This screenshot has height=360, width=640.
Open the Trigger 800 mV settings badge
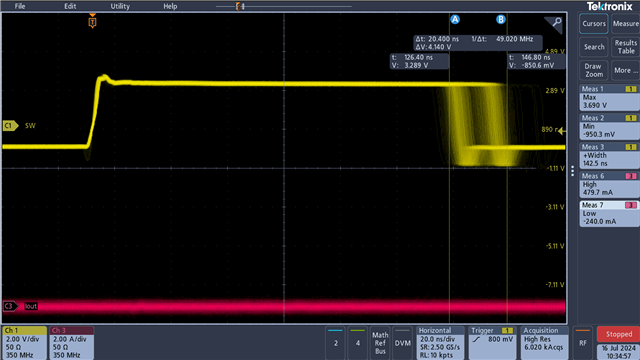click(492, 343)
